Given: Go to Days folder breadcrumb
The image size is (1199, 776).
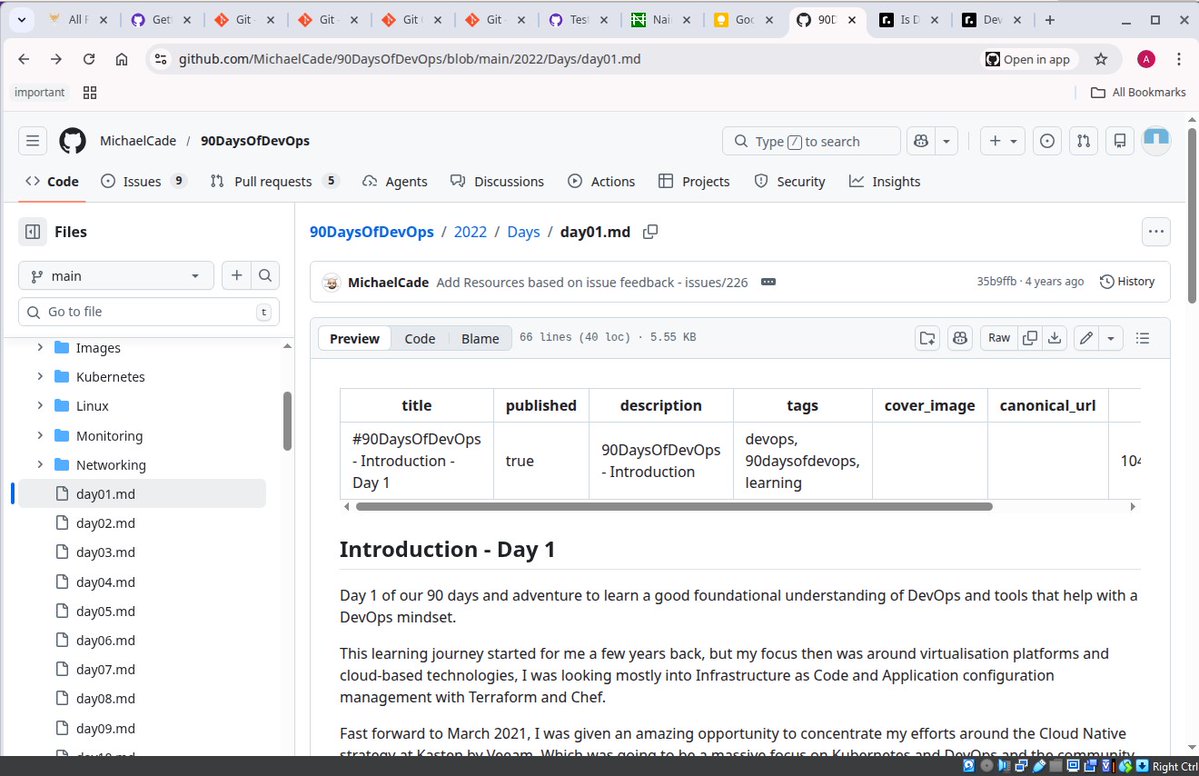Looking at the screenshot, I should (523, 232).
